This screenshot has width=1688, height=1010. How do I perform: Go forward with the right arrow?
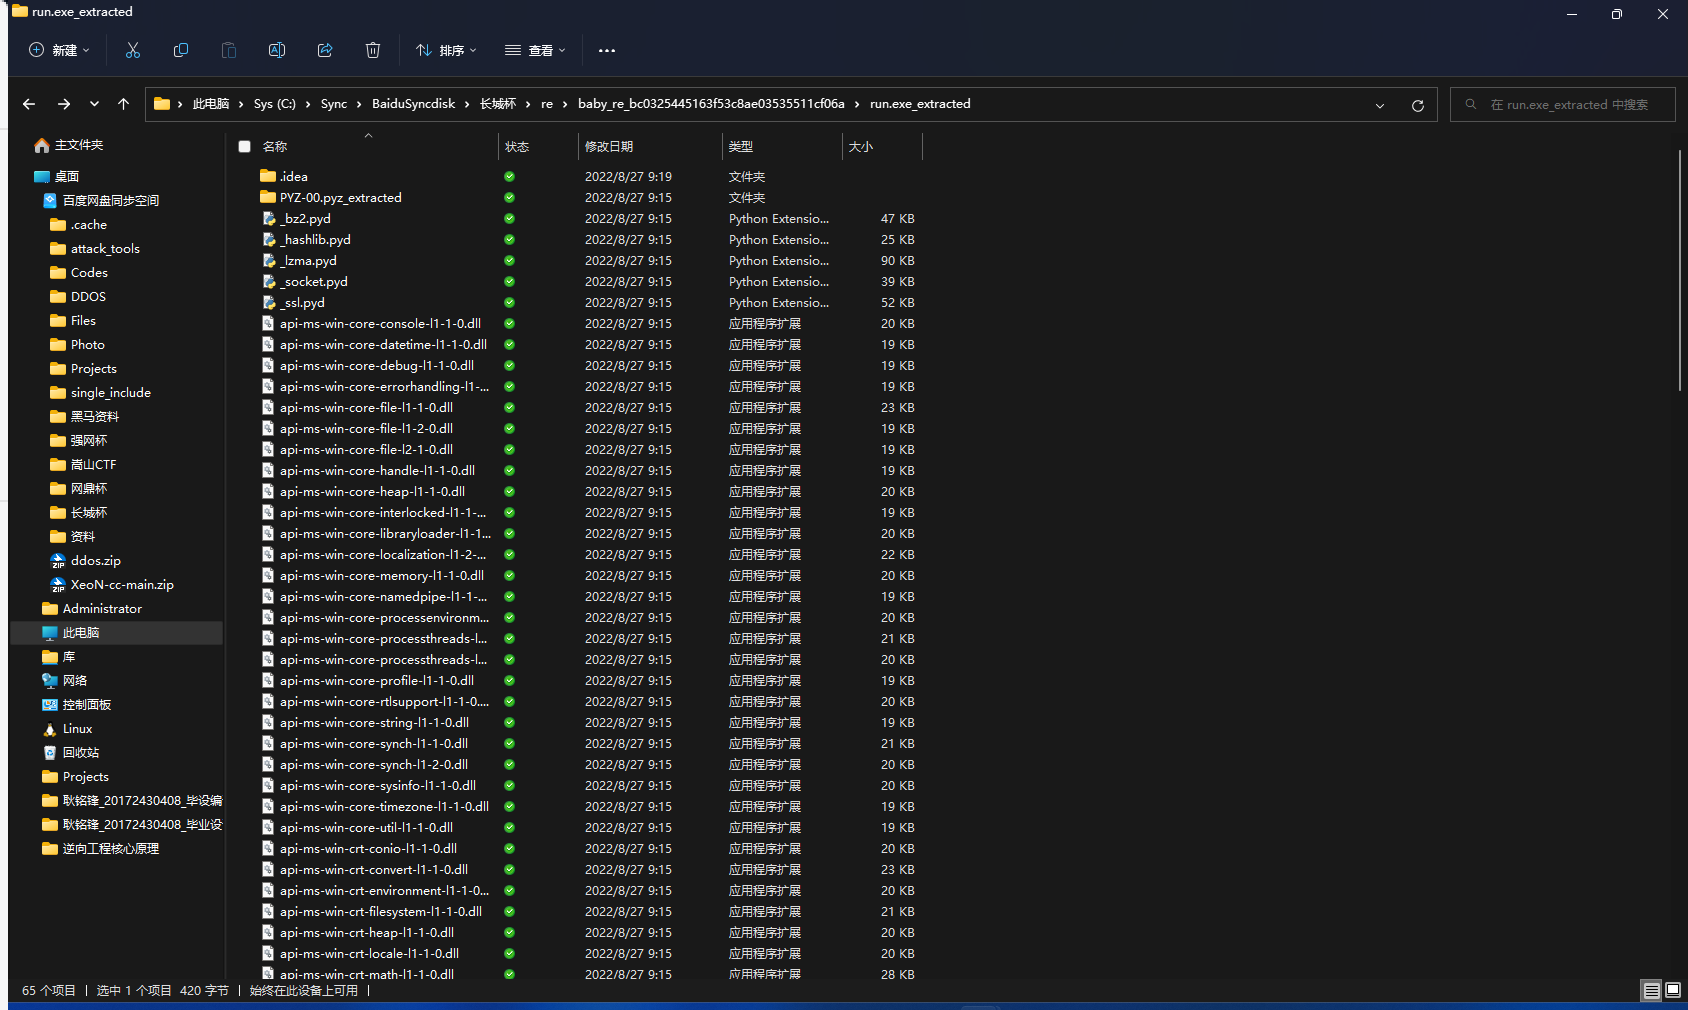tap(64, 104)
